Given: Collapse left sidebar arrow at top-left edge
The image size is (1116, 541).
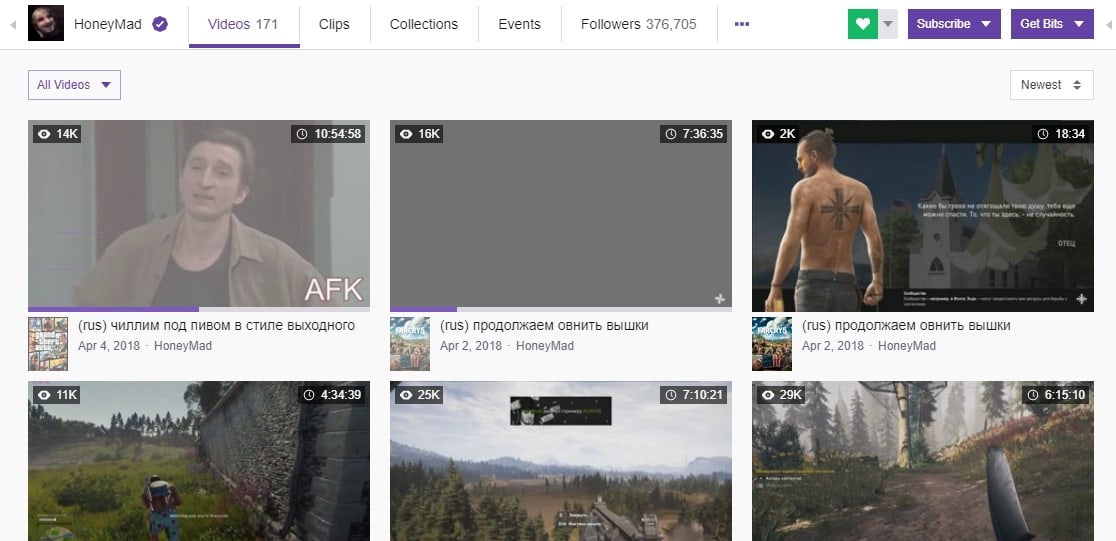Looking at the screenshot, I should [13, 25].
